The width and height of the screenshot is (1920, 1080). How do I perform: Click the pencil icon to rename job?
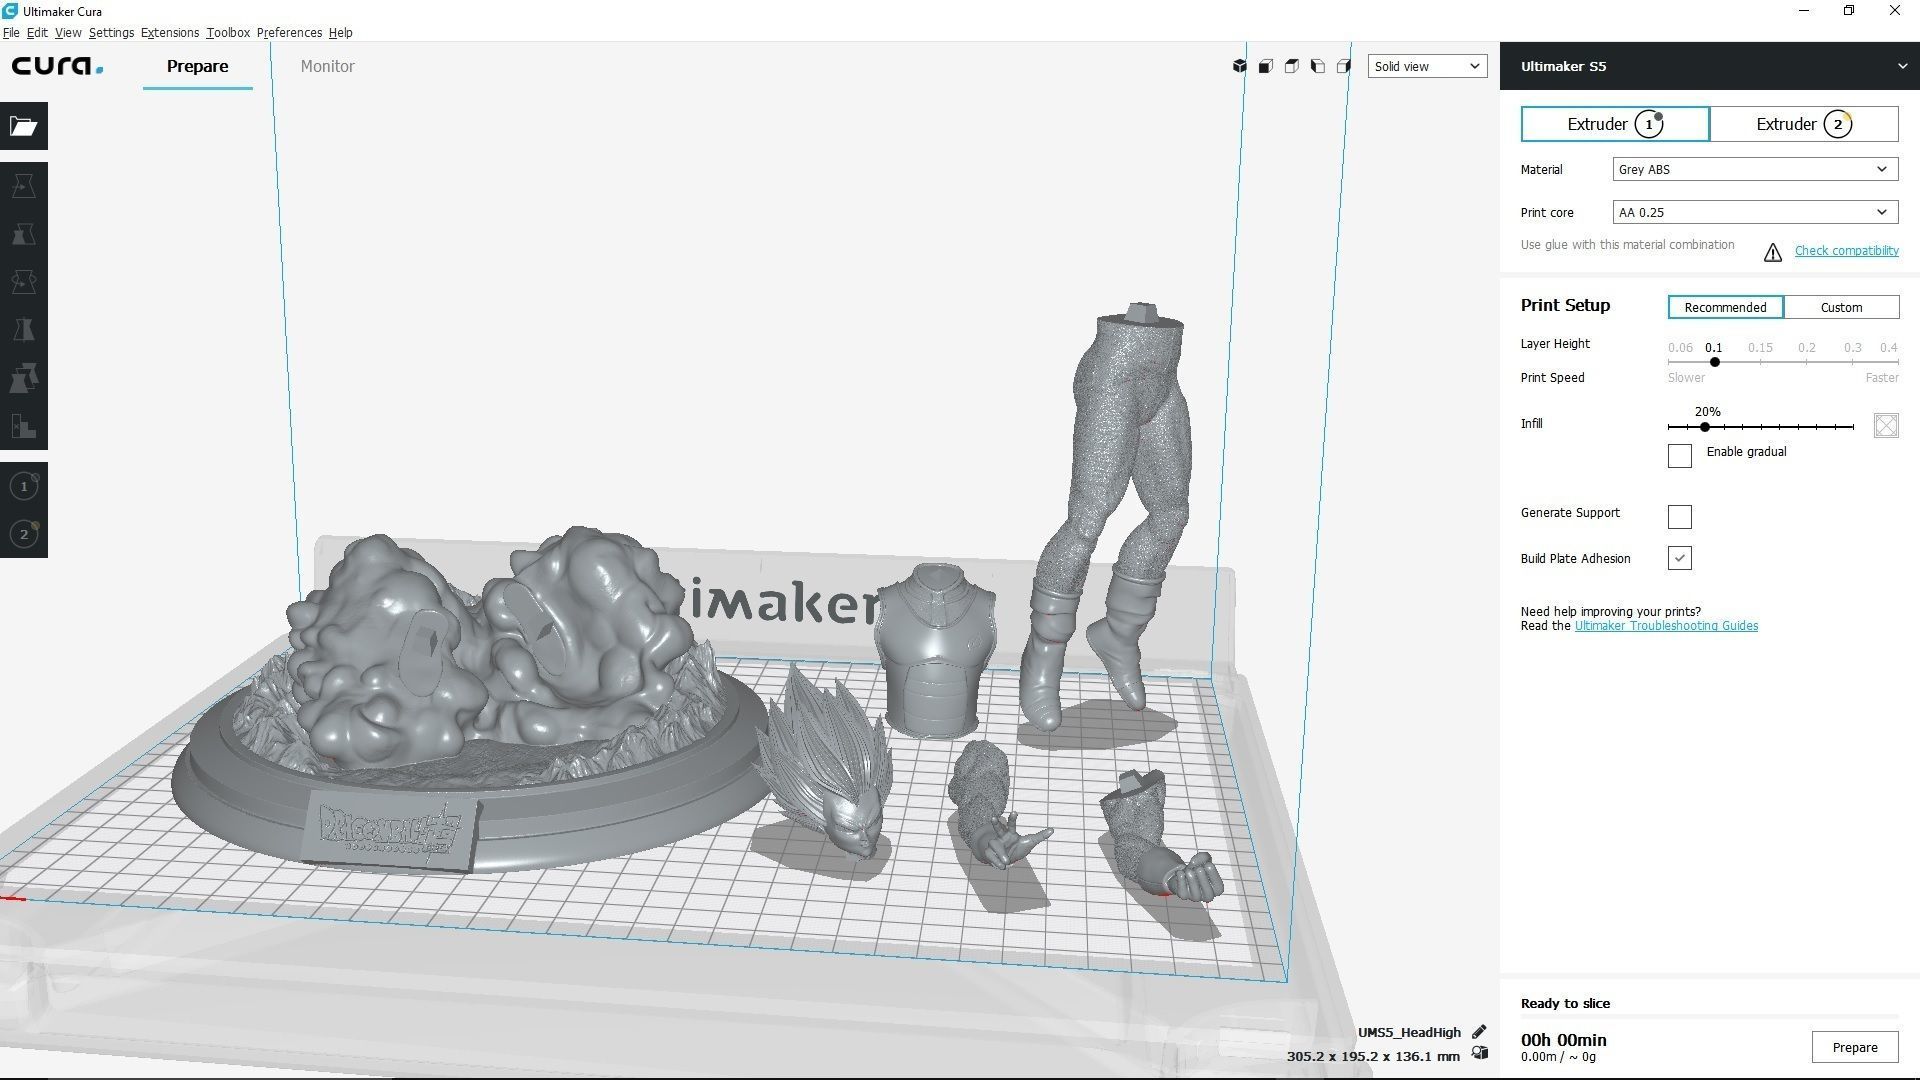pos(1479,1032)
